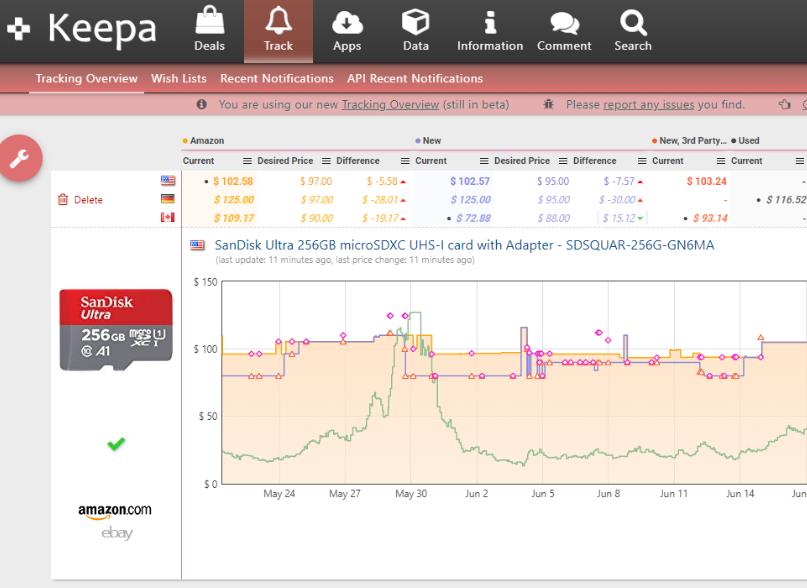Image resolution: width=807 pixels, height=588 pixels.
Task: Click the SanDisk microSD card thumbnail
Action: (x=116, y=330)
